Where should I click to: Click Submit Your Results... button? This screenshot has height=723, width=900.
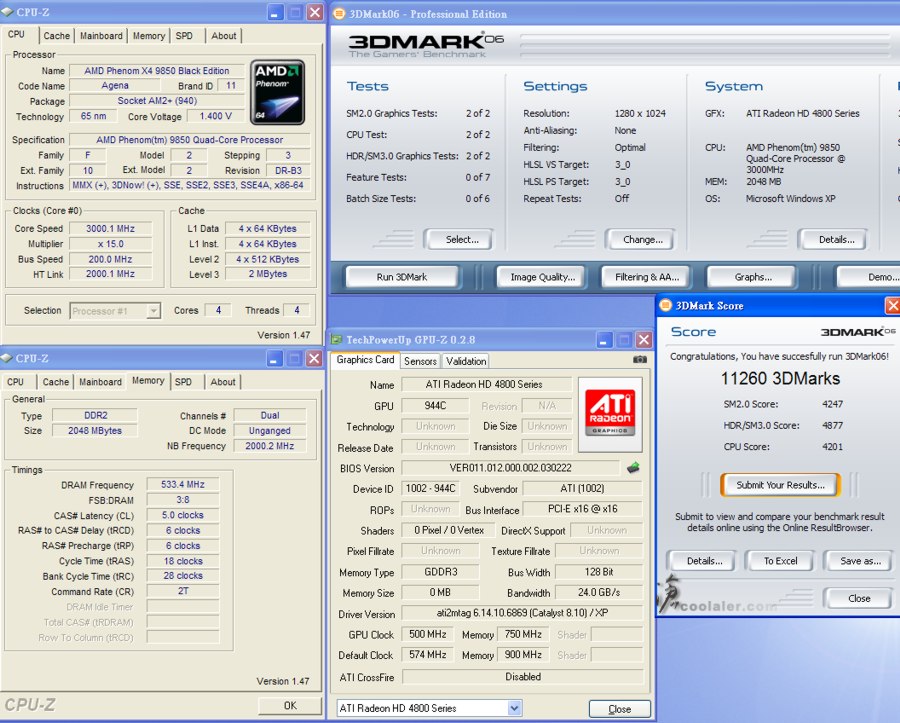781,485
